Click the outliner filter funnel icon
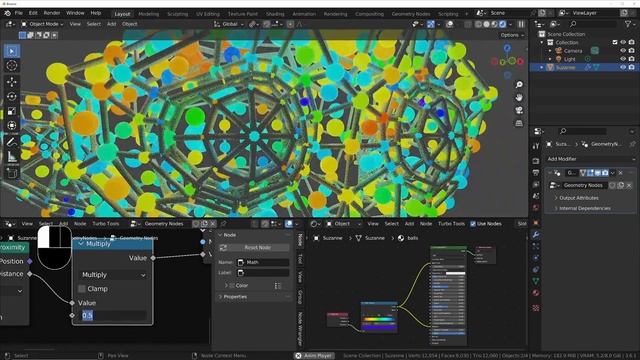This screenshot has width=640, height=360. (628, 24)
